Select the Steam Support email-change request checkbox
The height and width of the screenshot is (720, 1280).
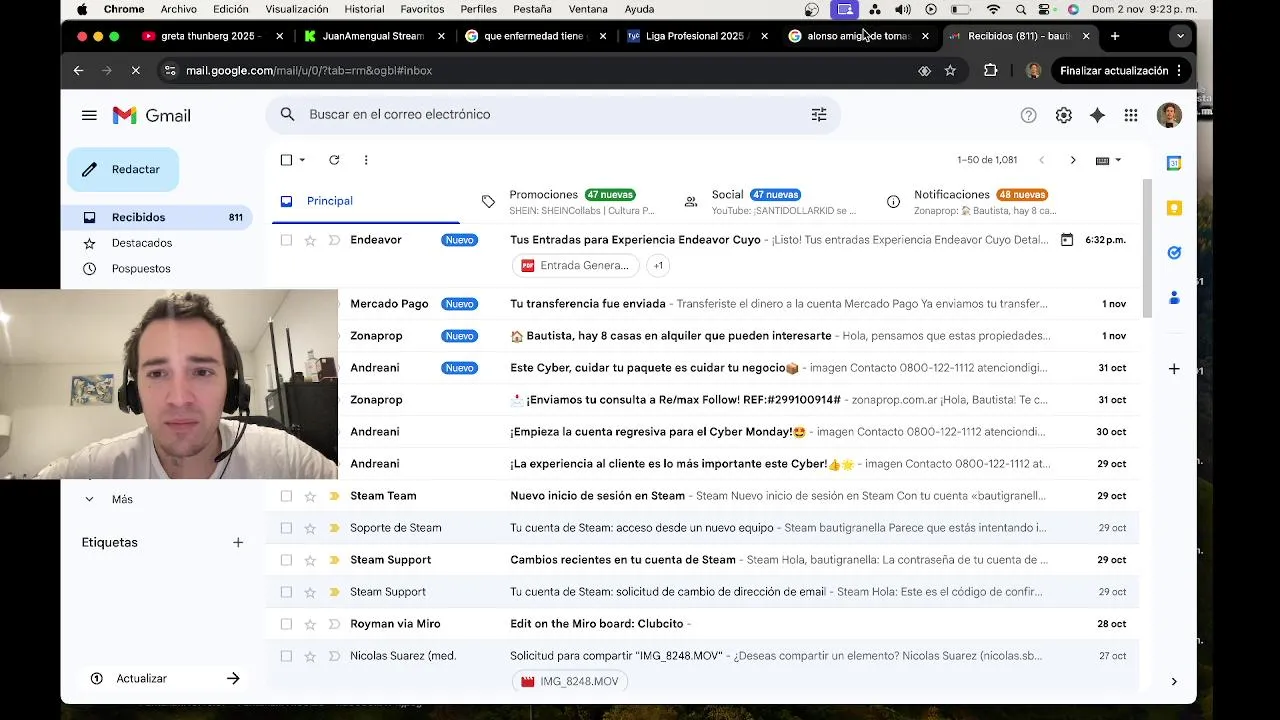click(x=286, y=592)
